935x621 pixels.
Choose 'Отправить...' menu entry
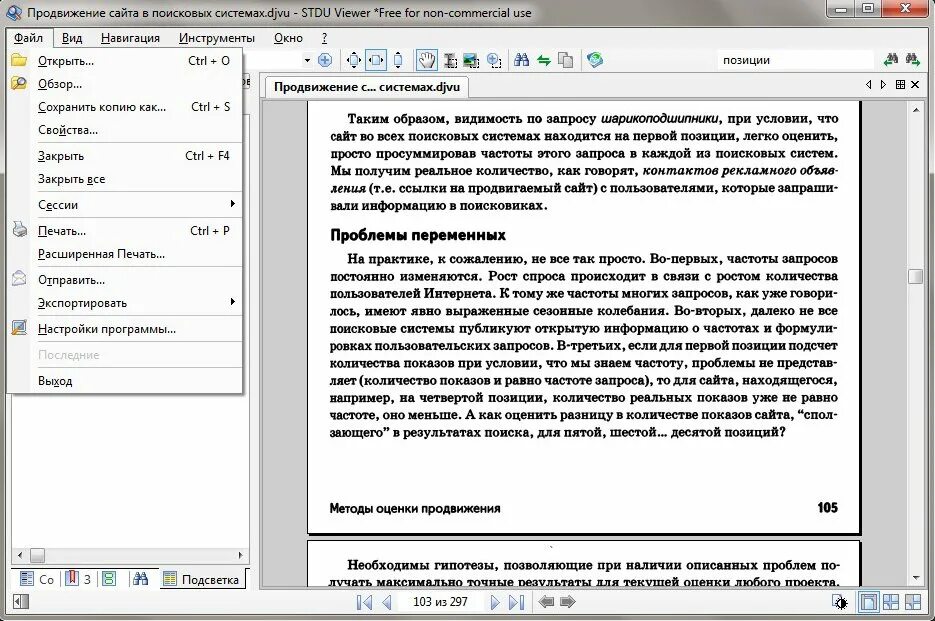click(x=125, y=280)
